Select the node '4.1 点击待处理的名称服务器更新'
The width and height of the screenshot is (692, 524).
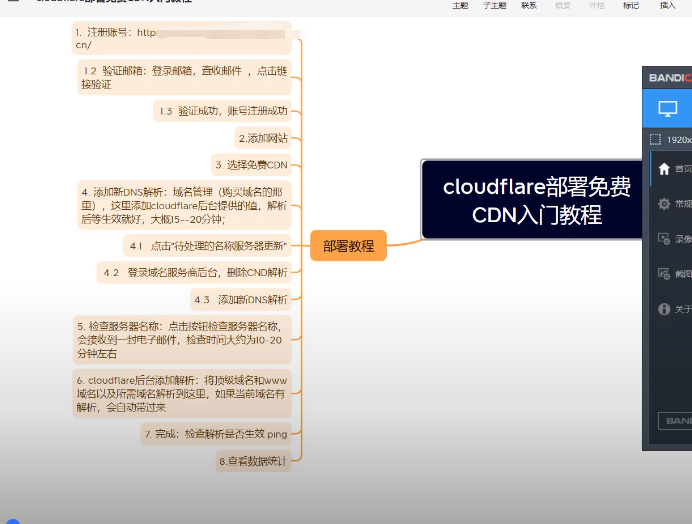pyautogui.click(x=207, y=246)
